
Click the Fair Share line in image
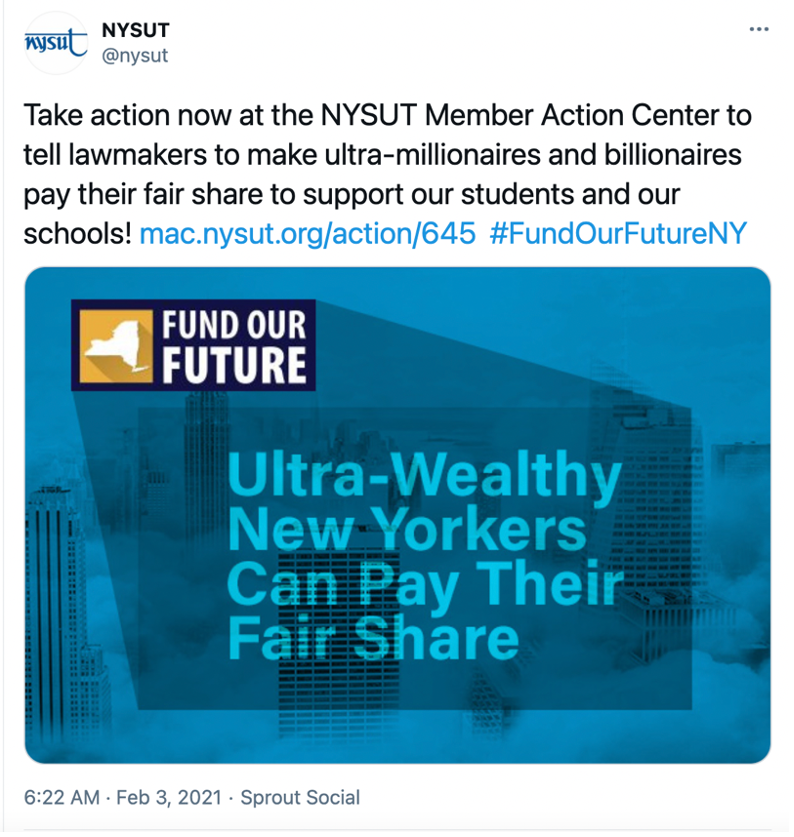click(x=373, y=639)
